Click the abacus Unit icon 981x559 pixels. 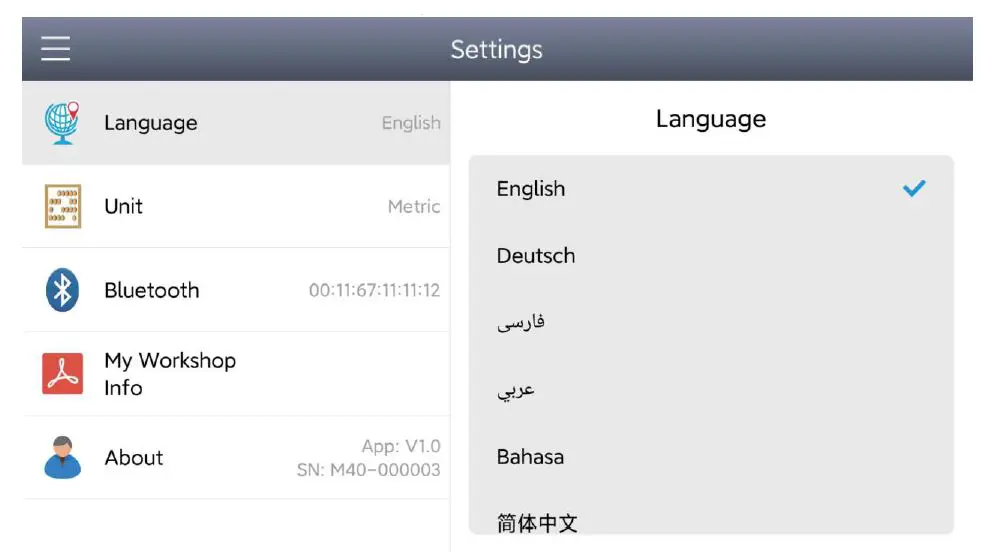[x=62, y=206]
